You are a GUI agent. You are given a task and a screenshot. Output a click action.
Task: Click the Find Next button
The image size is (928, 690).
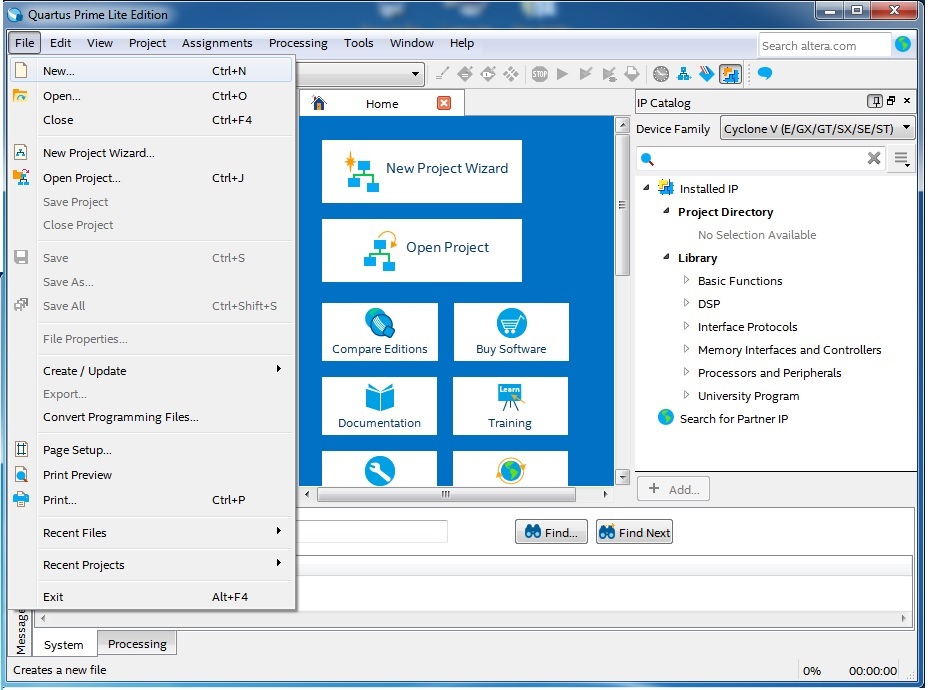pyautogui.click(x=634, y=532)
